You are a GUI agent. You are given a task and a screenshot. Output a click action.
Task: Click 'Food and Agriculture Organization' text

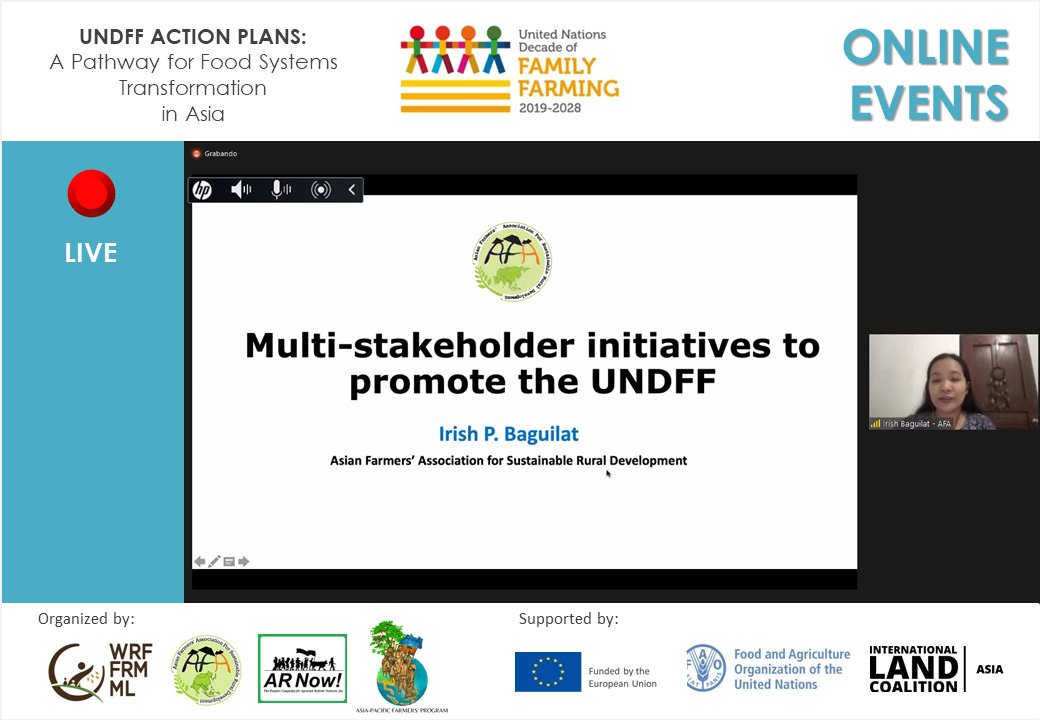[792, 669]
